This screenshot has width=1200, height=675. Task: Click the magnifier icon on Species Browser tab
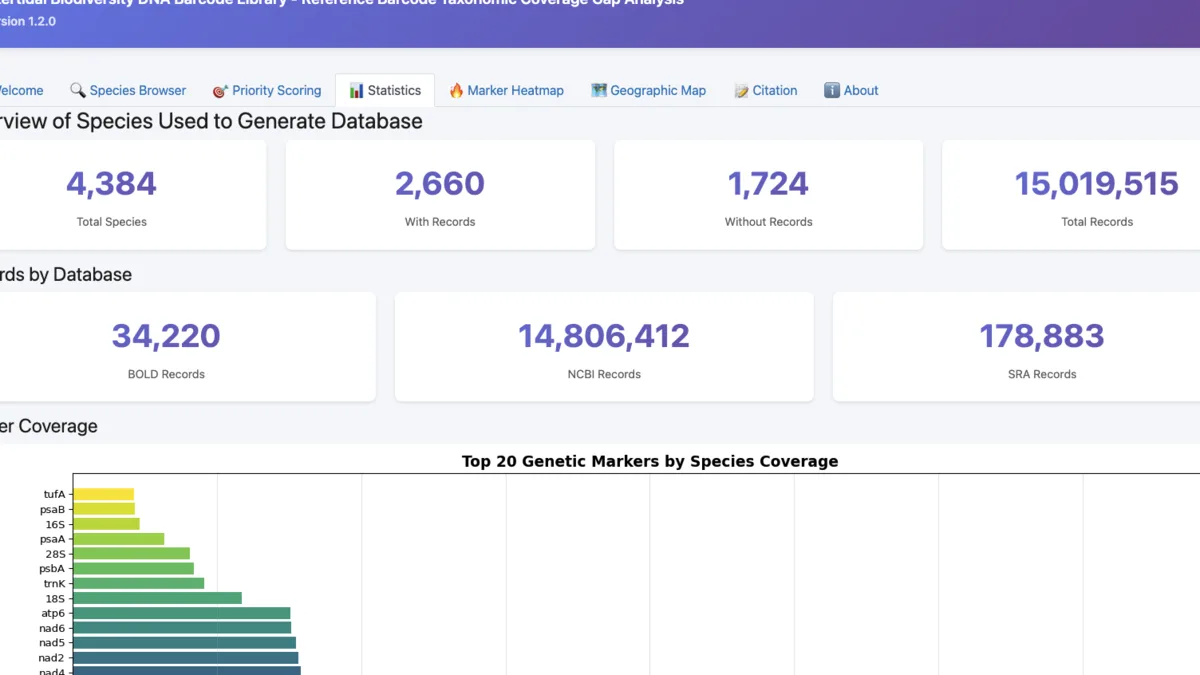[x=77, y=90]
